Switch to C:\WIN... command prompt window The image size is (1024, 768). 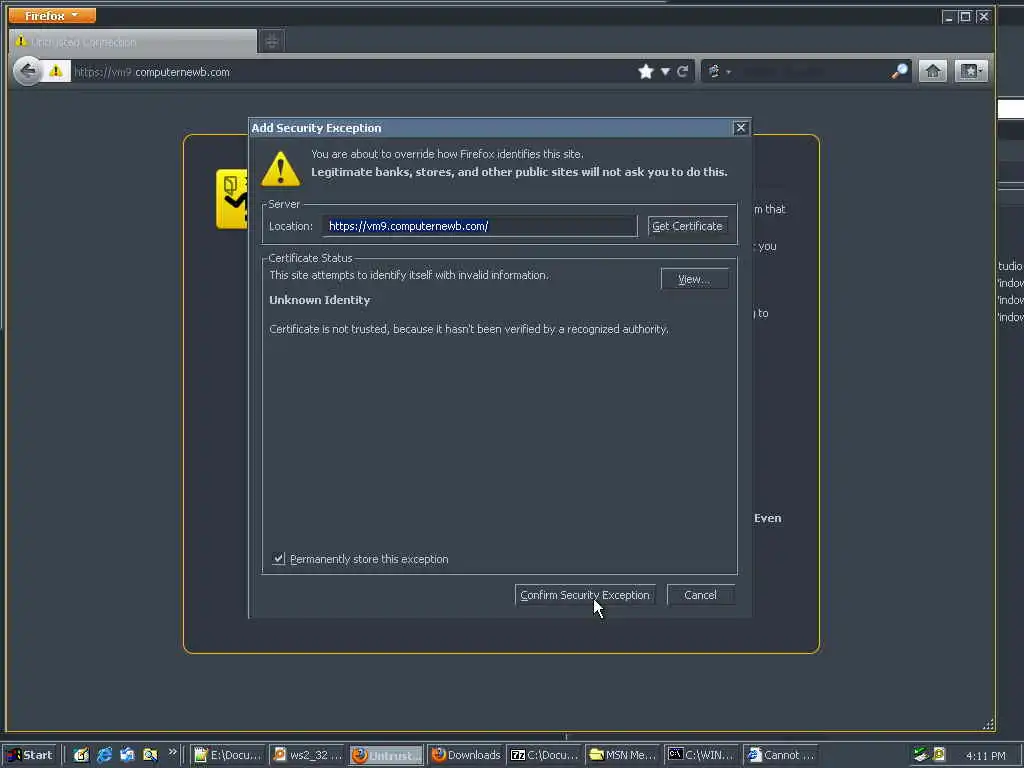tap(701, 755)
